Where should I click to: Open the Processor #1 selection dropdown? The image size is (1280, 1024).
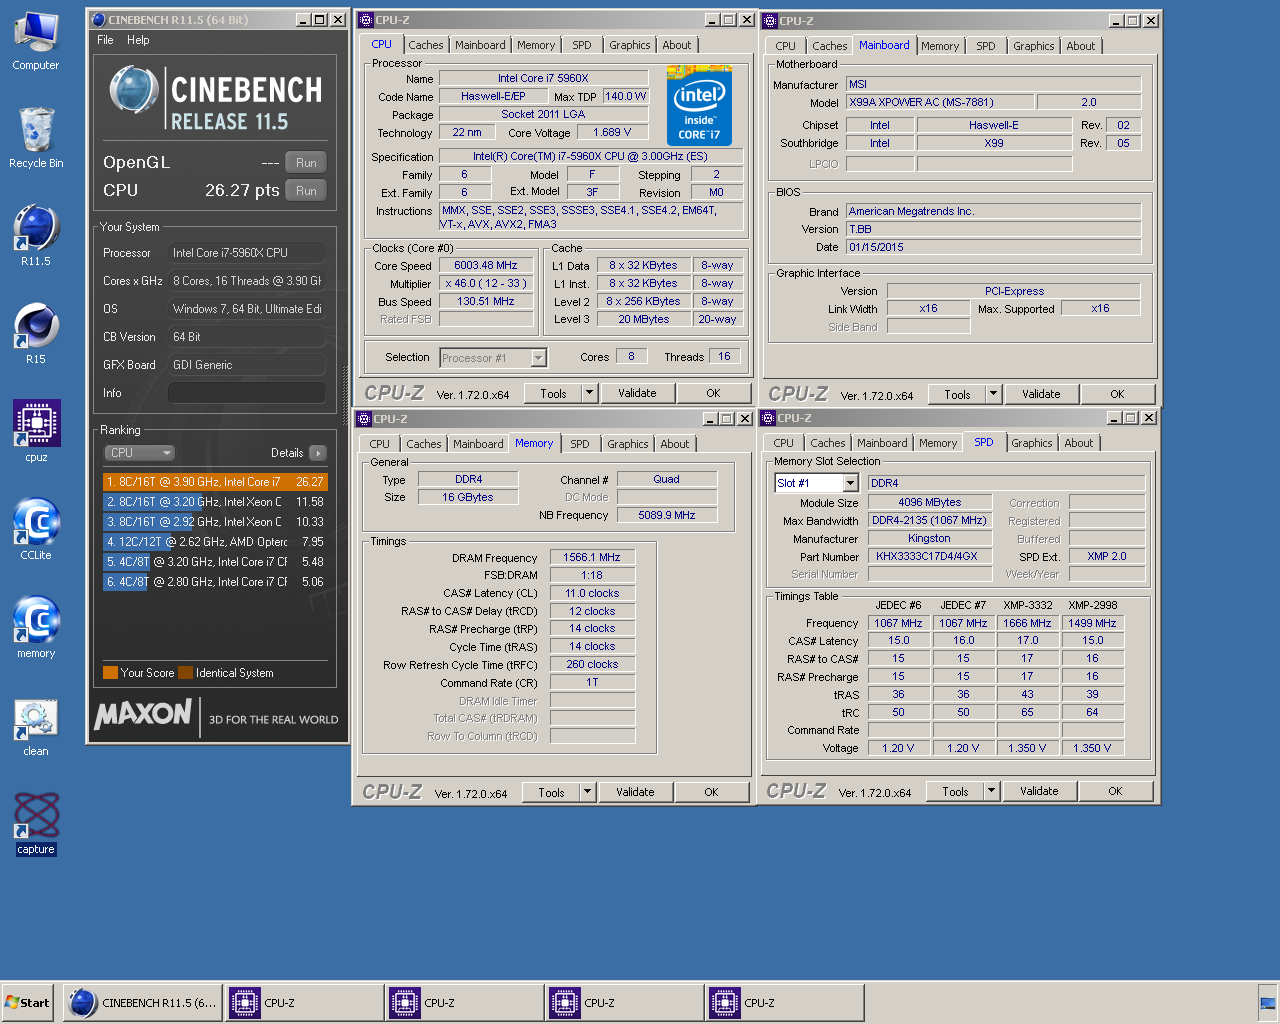493,357
